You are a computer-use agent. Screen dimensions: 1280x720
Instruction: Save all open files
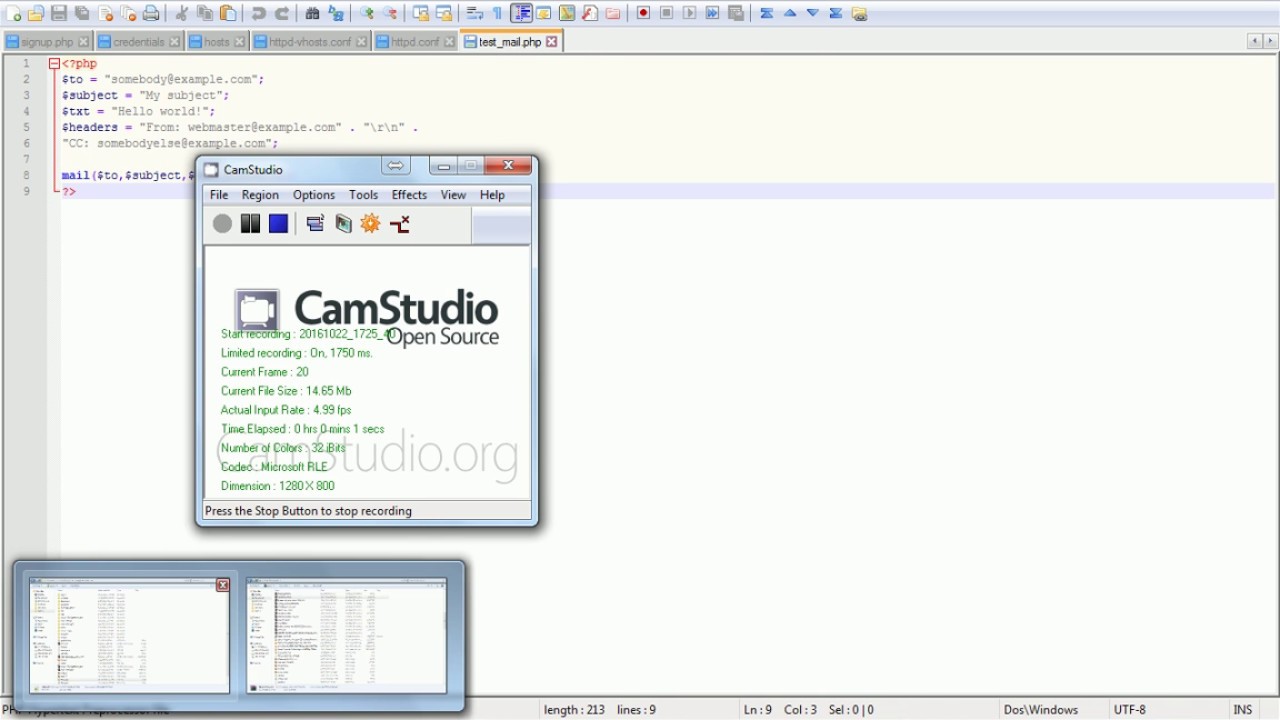[x=82, y=14]
